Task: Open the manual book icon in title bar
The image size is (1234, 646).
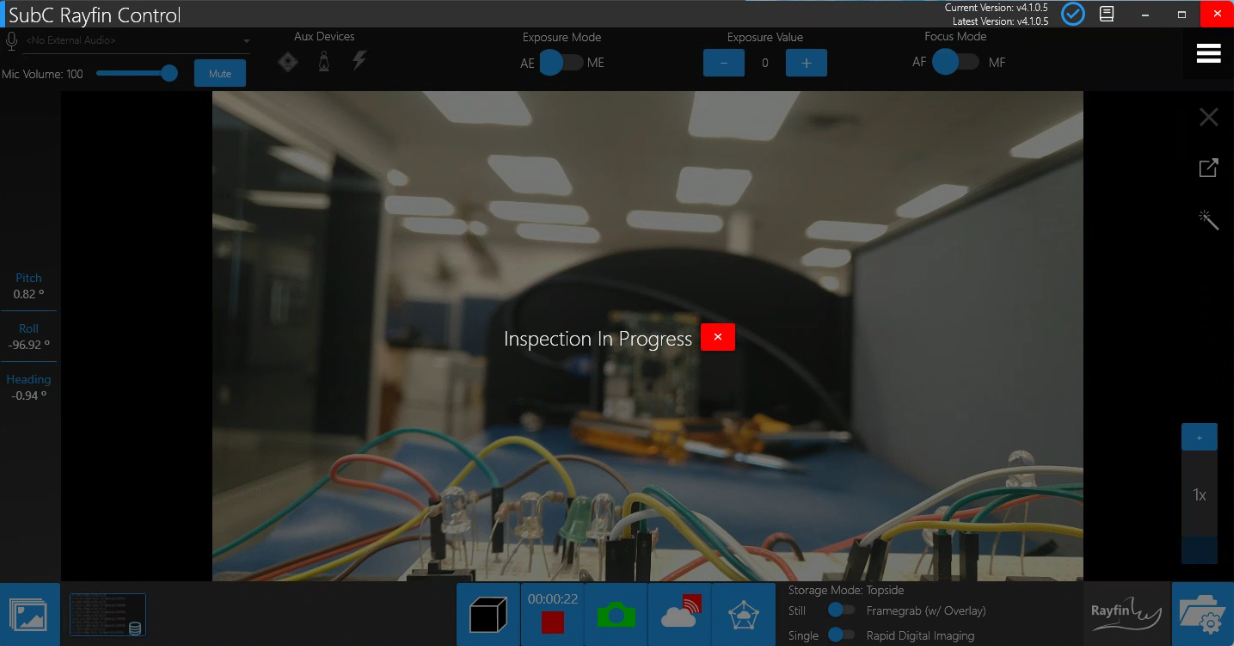Action: (x=1107, y=14)
